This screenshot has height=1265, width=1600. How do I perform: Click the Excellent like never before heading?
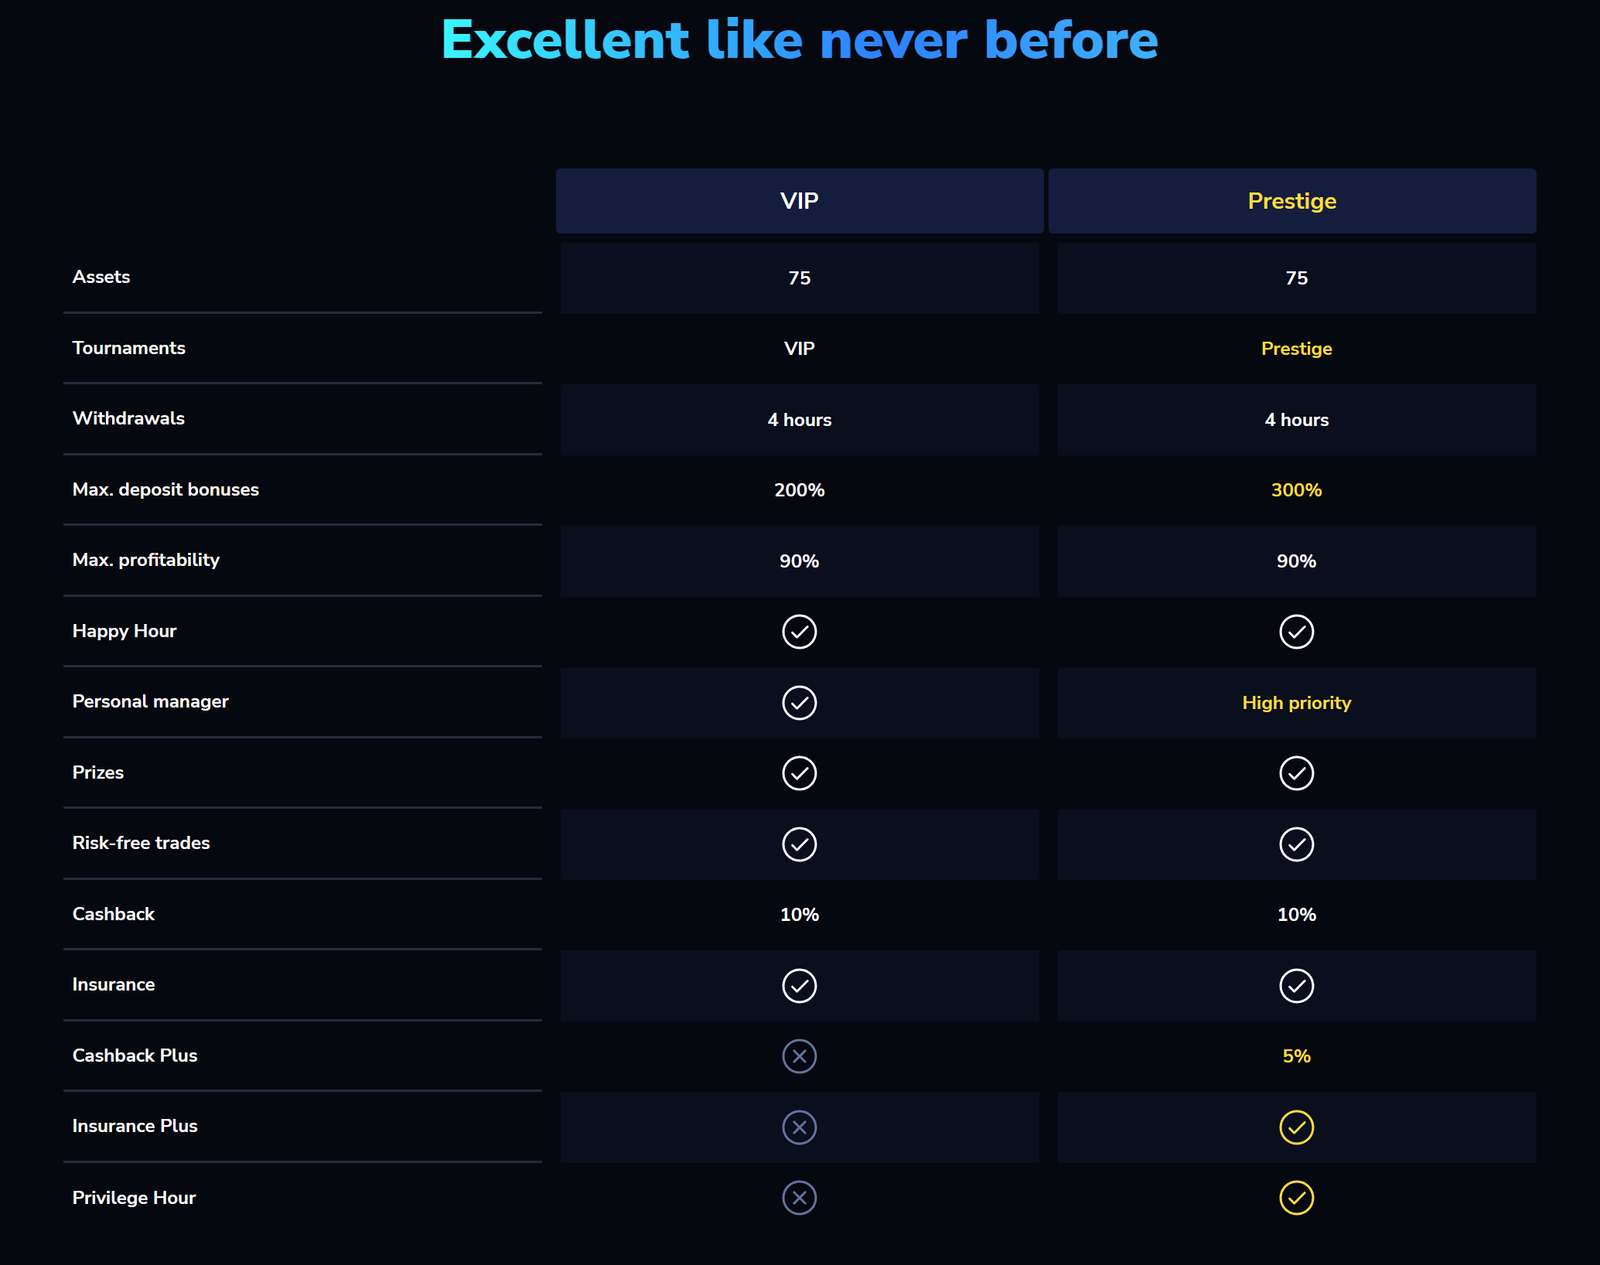click(799, 40)
